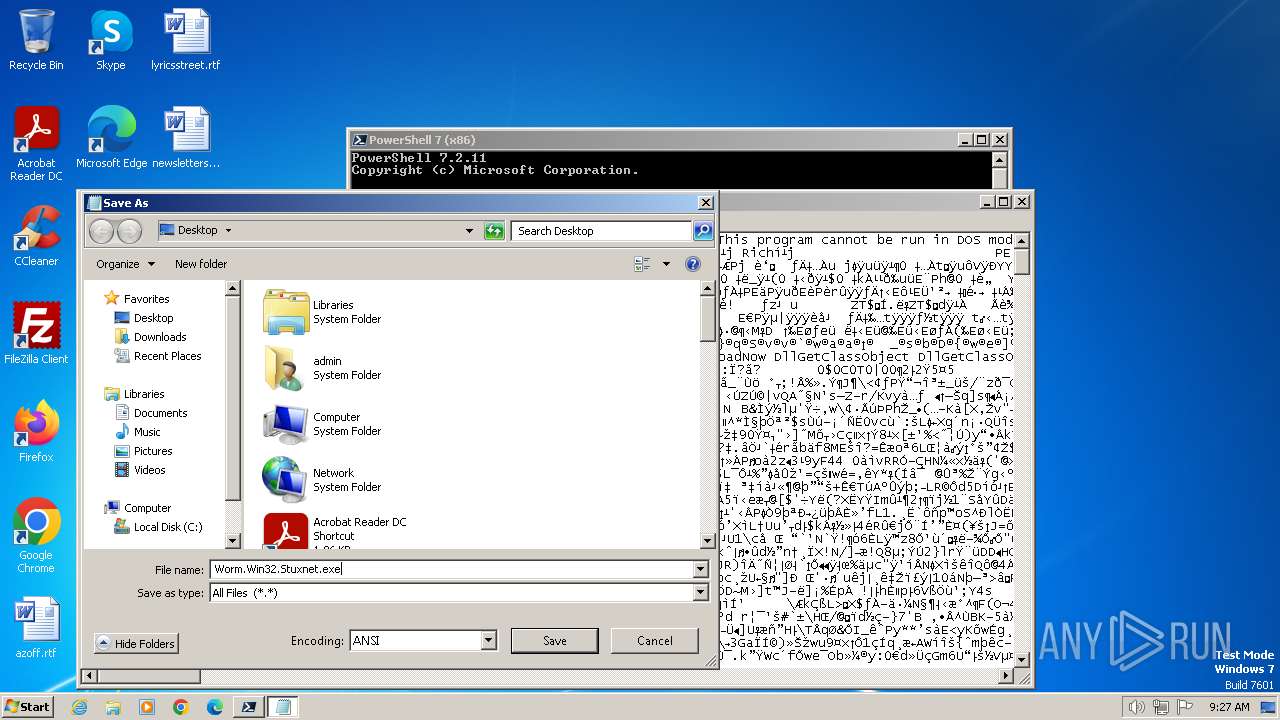Open Chrome from the taskbar
1280x720 pixels.
coord(181,707)
